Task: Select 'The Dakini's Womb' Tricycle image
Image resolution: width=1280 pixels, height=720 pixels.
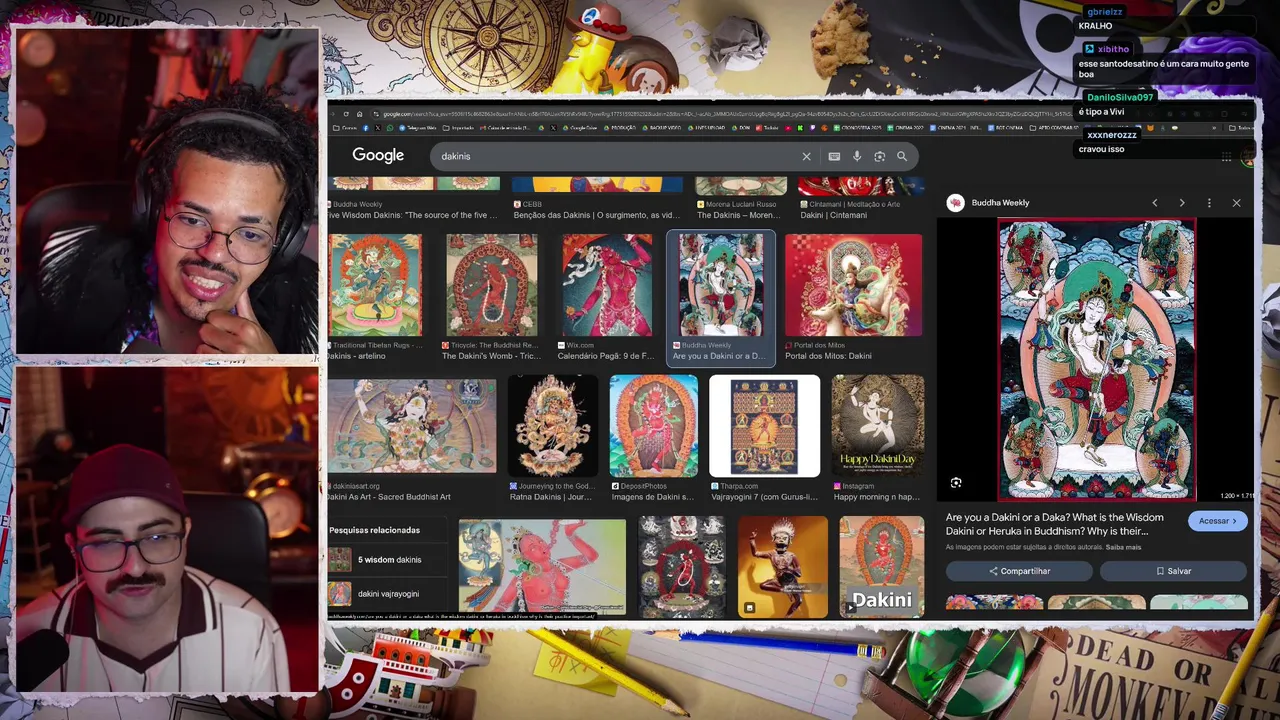Action: pyautogui.click(x=491, y=286)
